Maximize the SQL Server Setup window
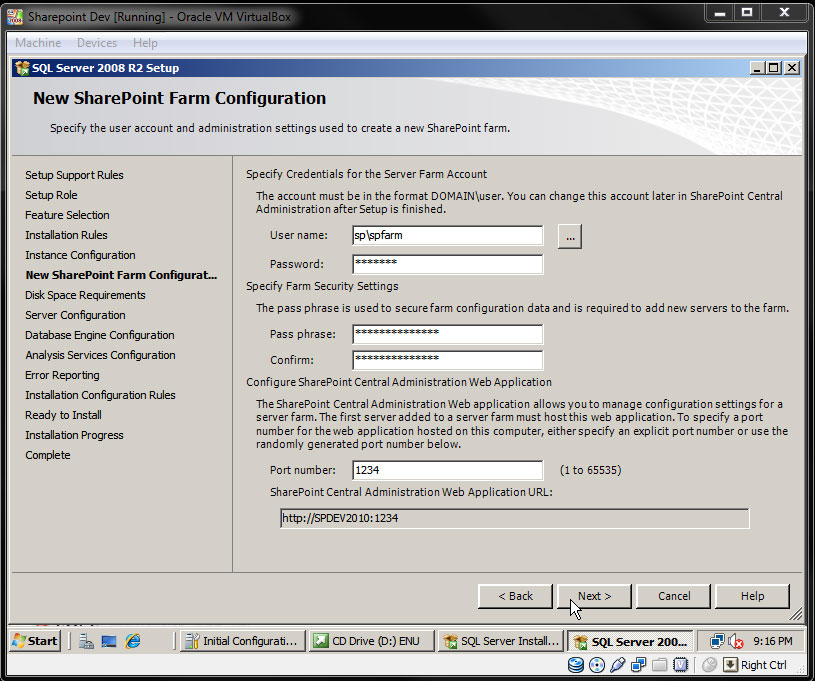815x681 pixels. click(774, 68)
